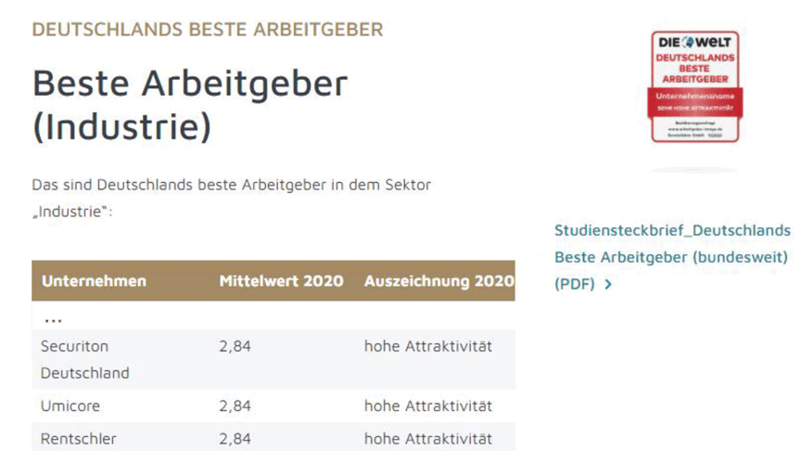Click the red Unternehmensname banner on badge
800x451 pixels.
tap(695, 102)
